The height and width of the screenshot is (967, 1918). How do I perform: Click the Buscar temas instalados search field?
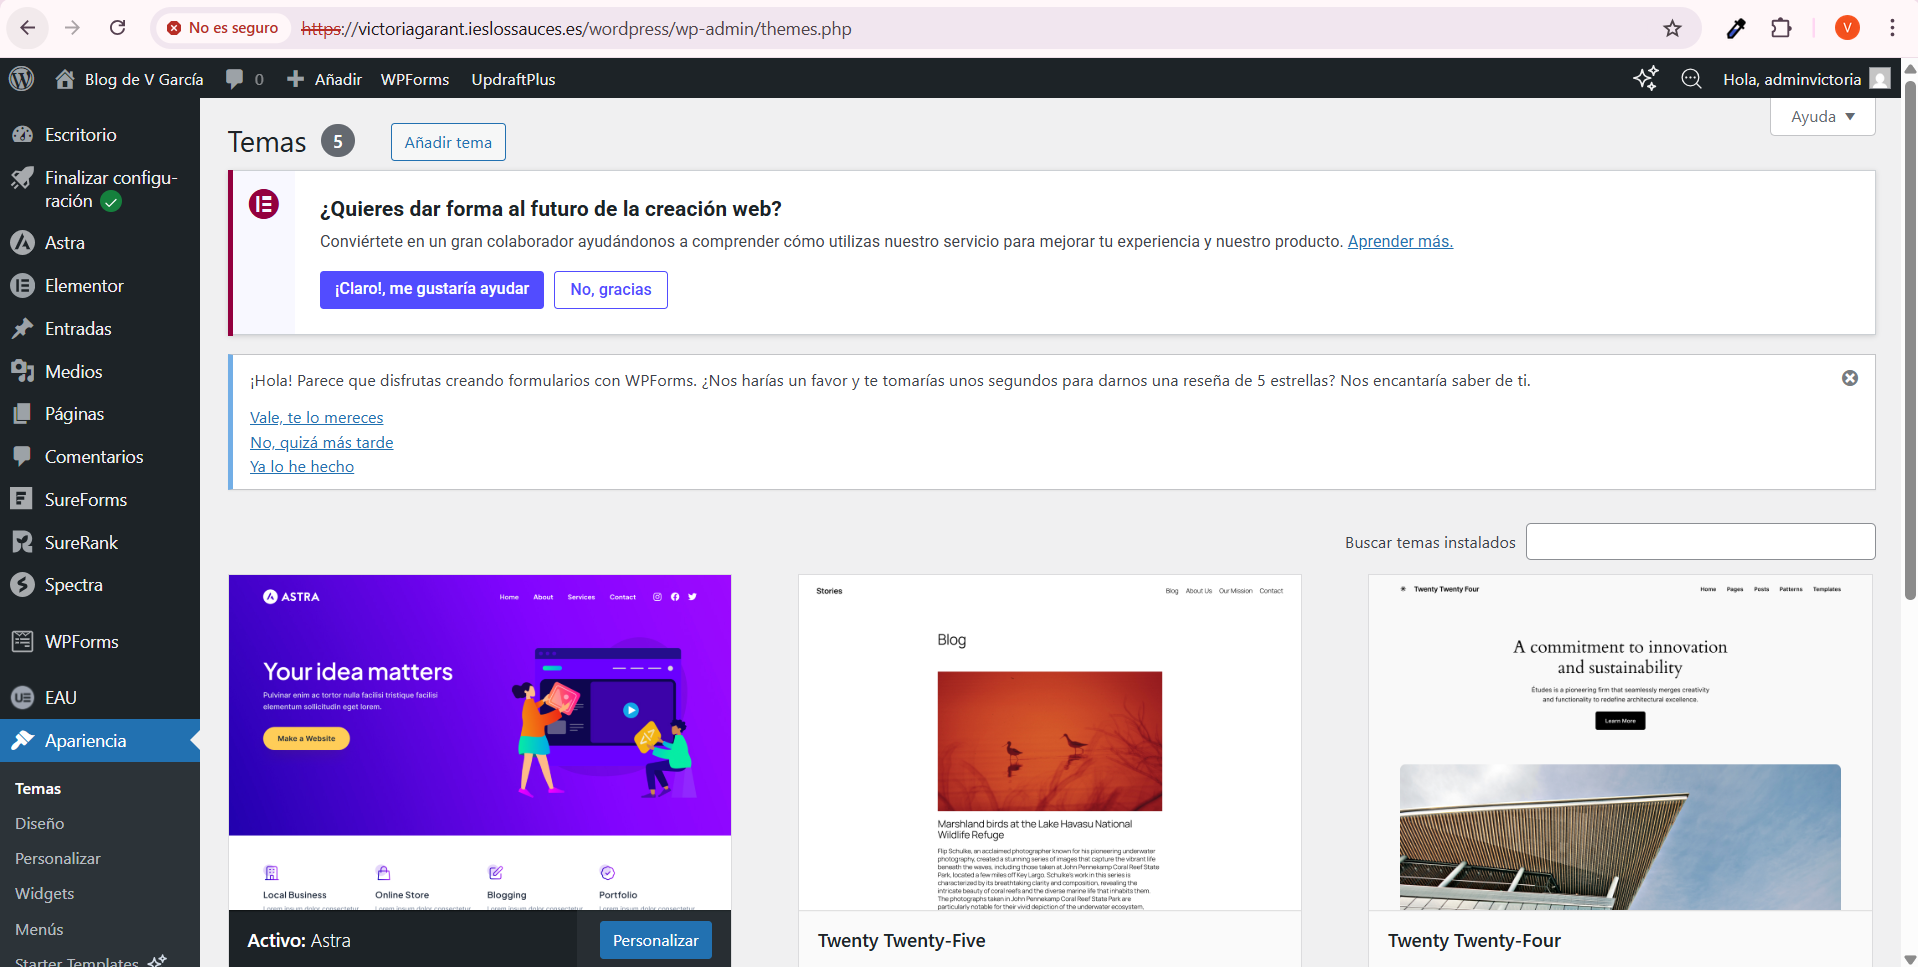[1700, 542]
